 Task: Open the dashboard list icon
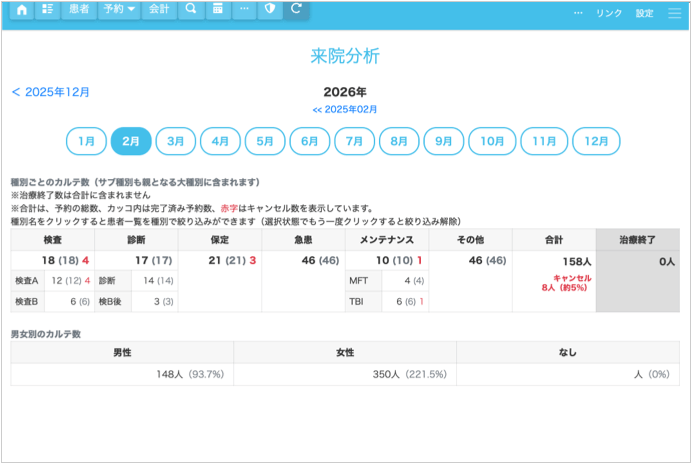click(x=47, y=10)
